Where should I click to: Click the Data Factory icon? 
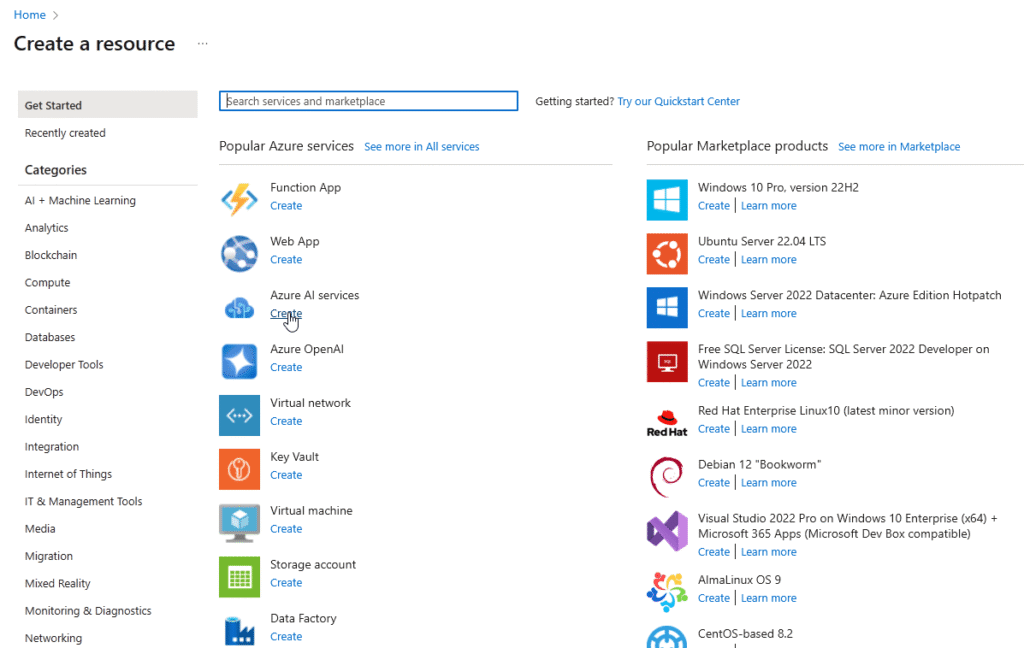click(239, 630)
